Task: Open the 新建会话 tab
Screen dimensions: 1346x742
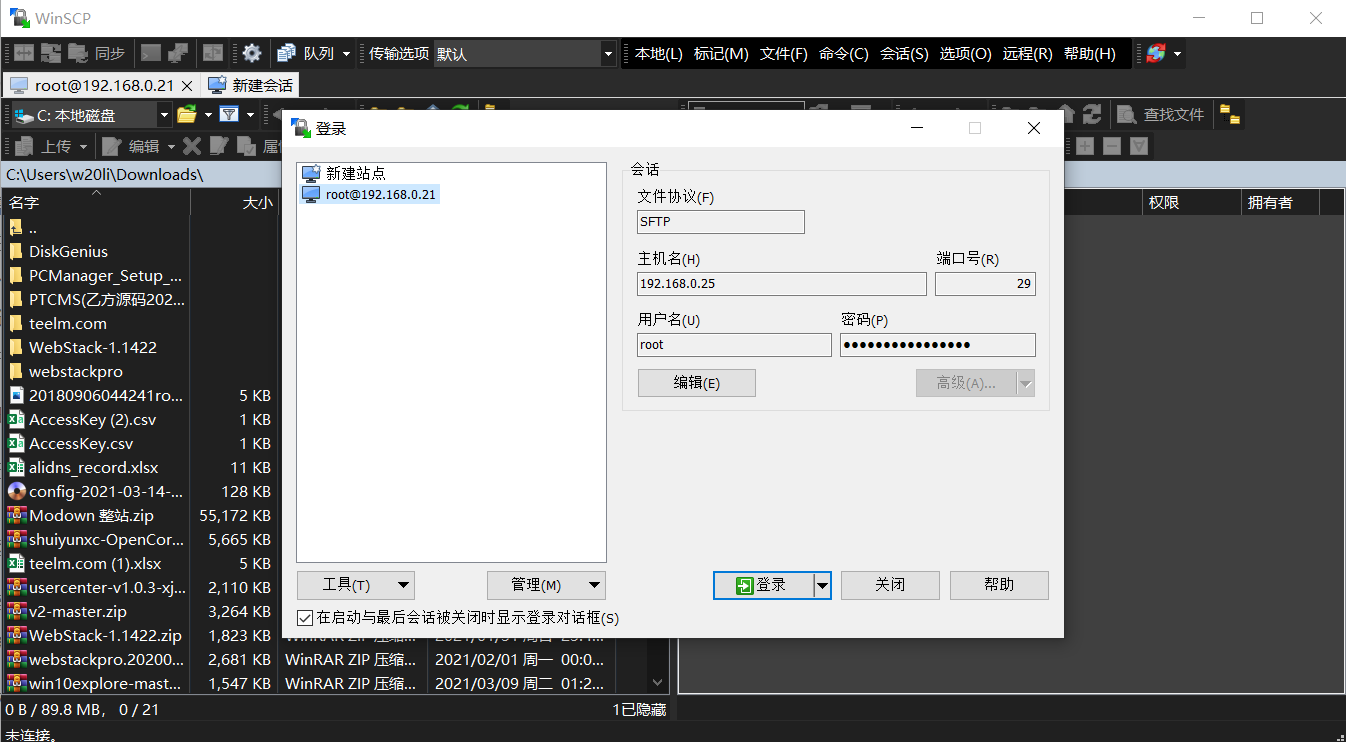Action: point(251,86)
